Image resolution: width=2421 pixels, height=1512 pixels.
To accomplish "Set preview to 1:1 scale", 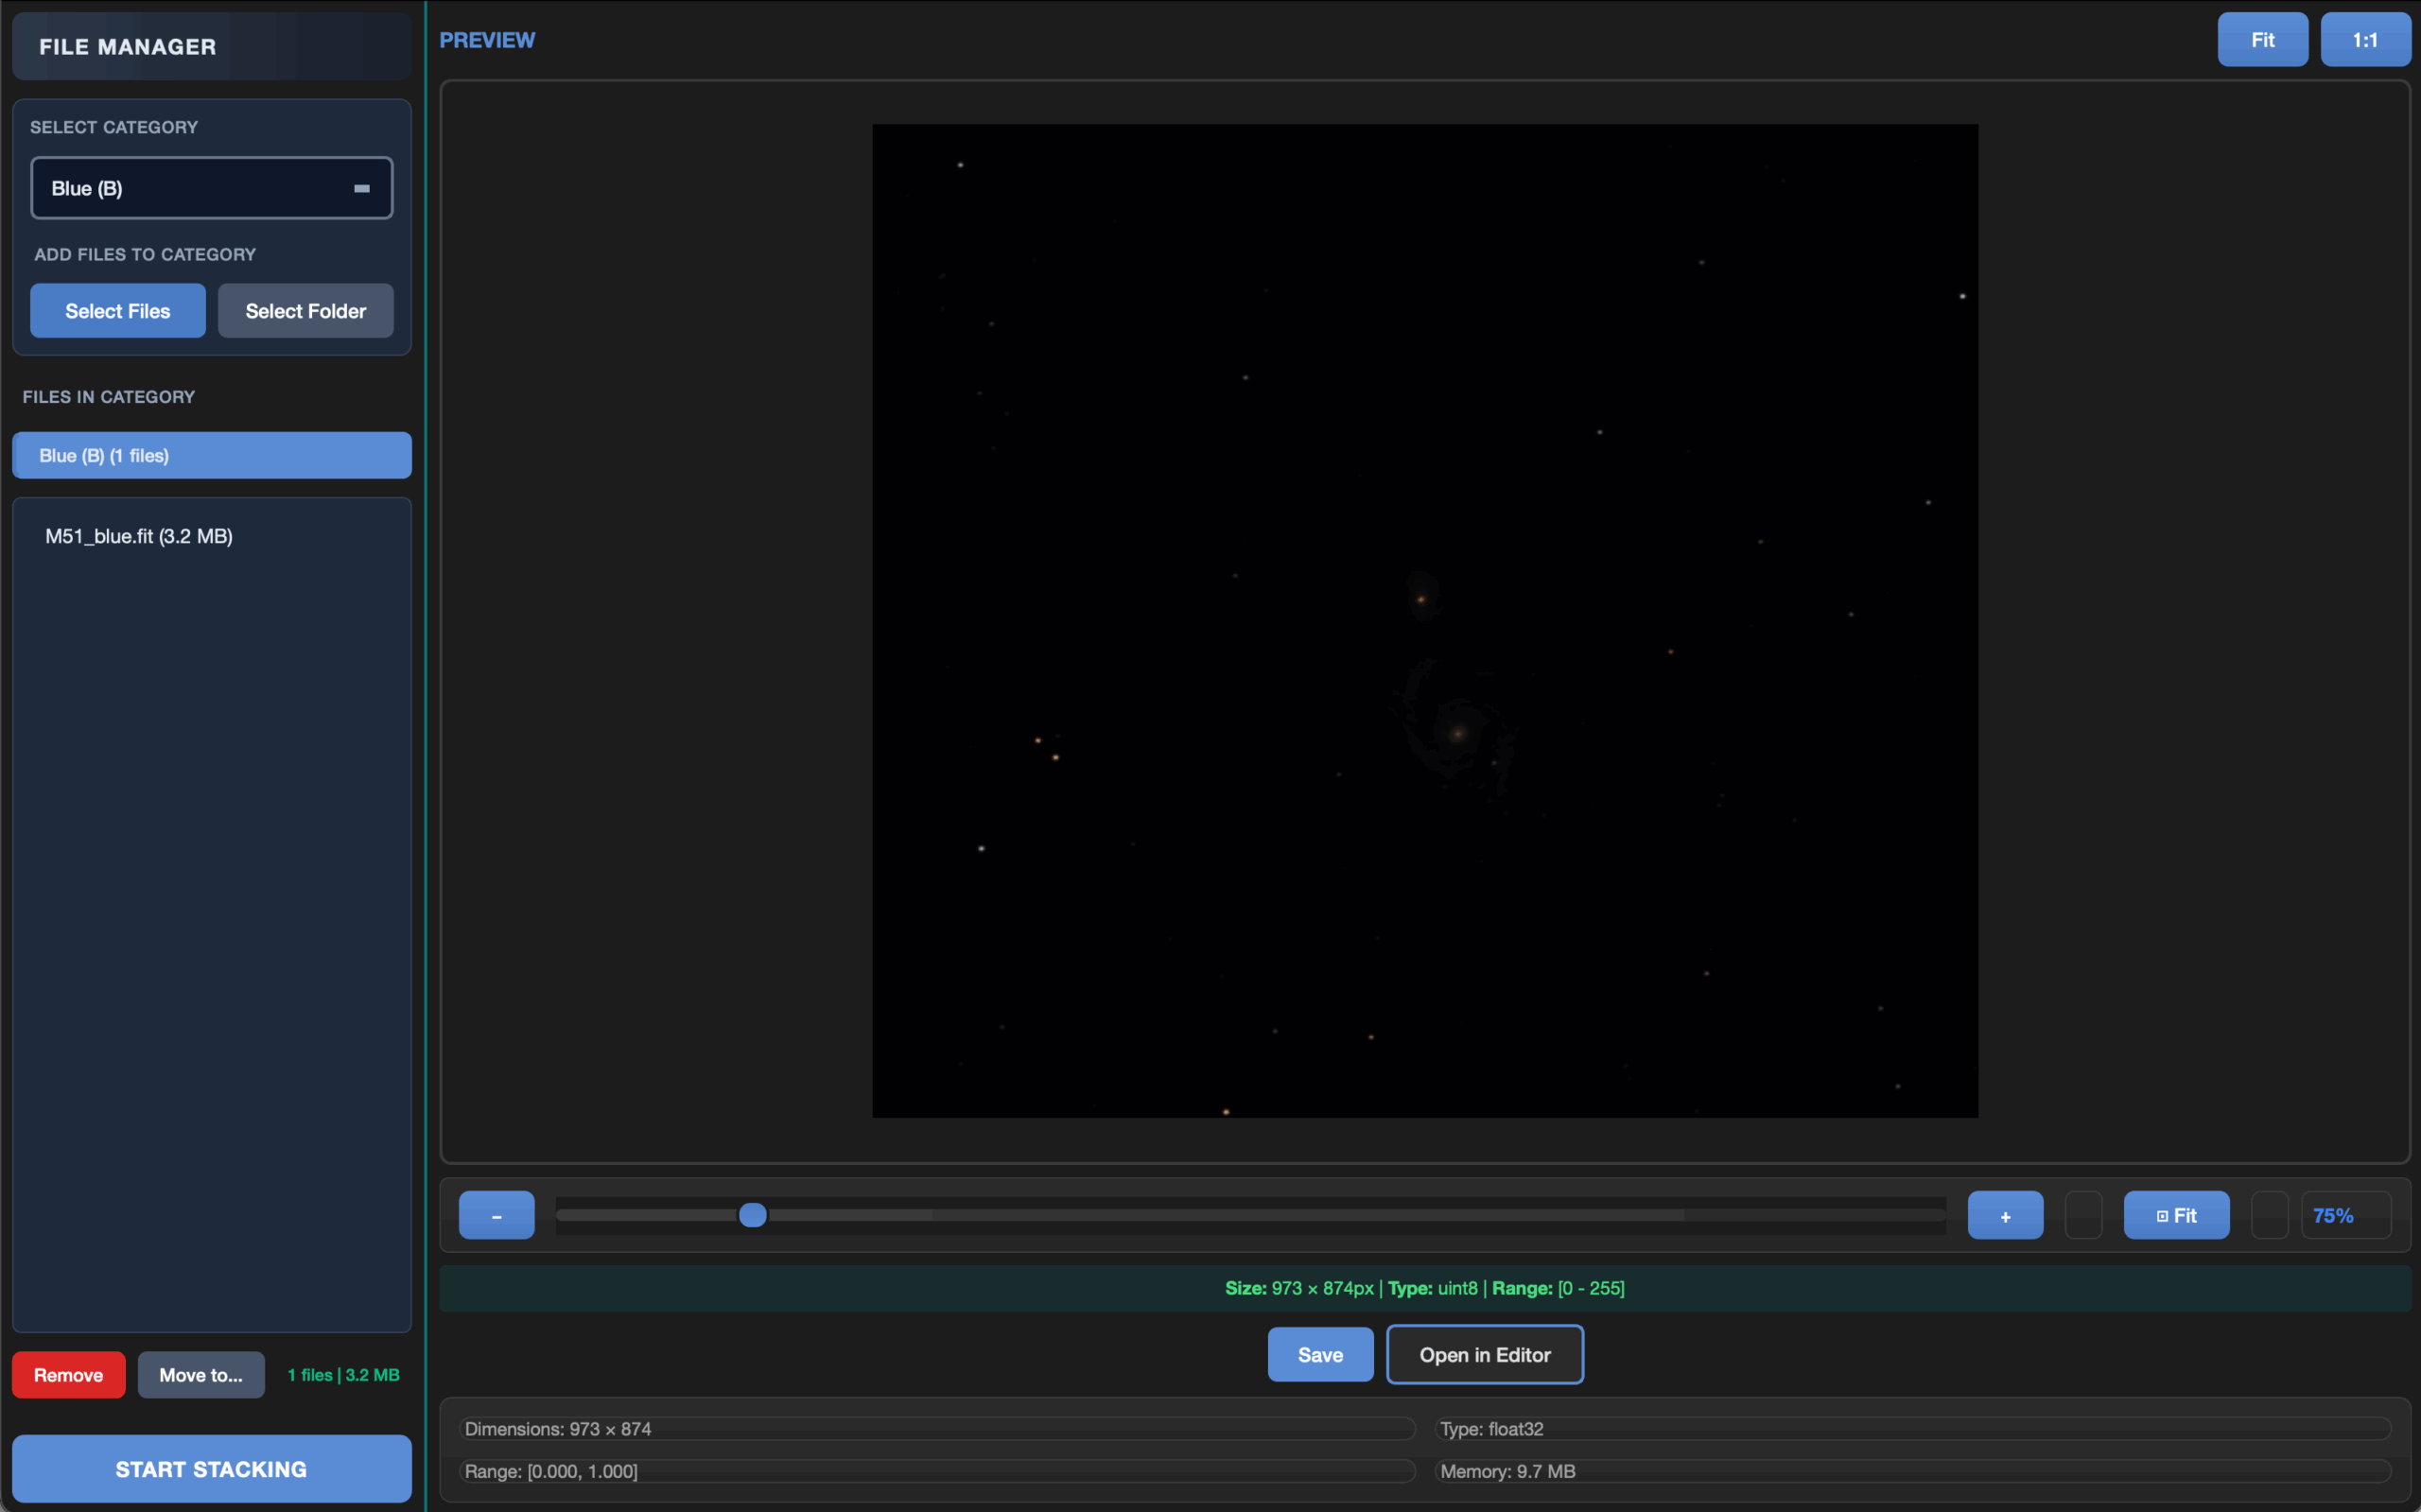I will click(x=2364, y=40).
